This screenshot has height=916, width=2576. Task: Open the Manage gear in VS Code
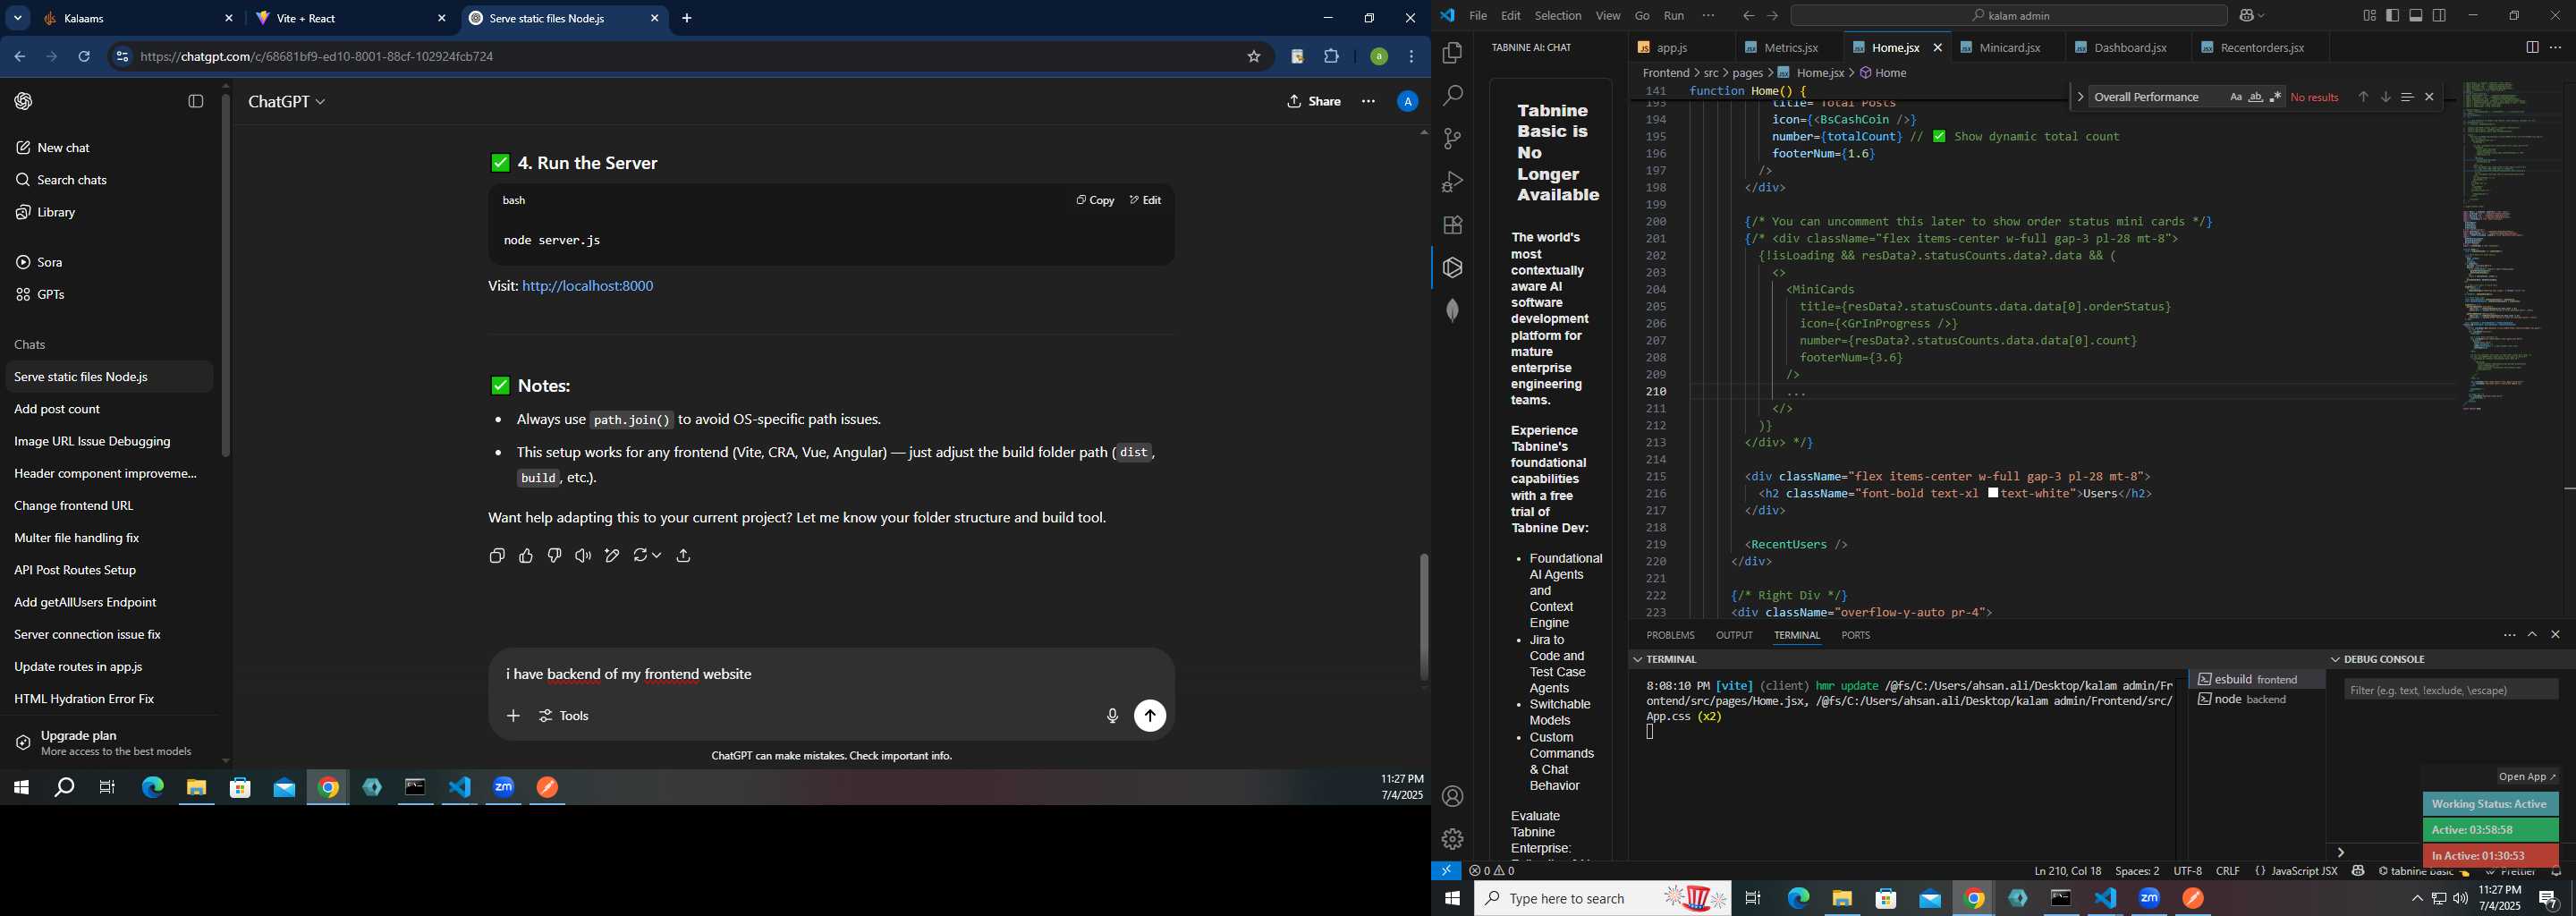pyautogui.click(x=1453, y=839)
